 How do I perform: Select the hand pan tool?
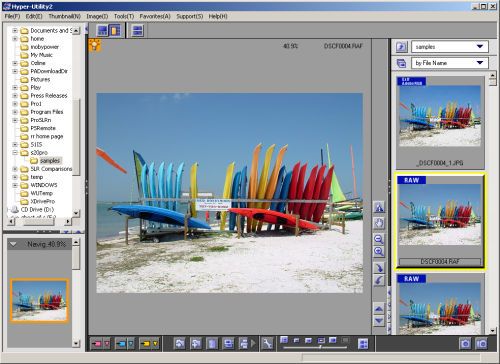coord(379,223)
